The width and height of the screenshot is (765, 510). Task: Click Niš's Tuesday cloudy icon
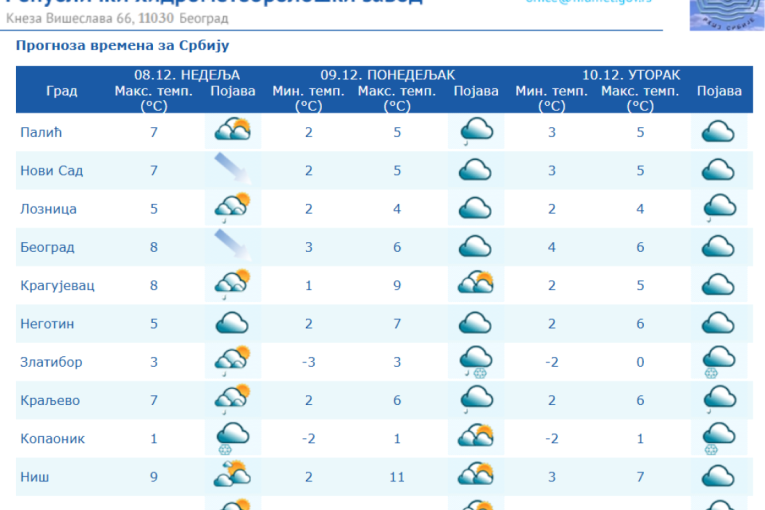tap(718, 476)
